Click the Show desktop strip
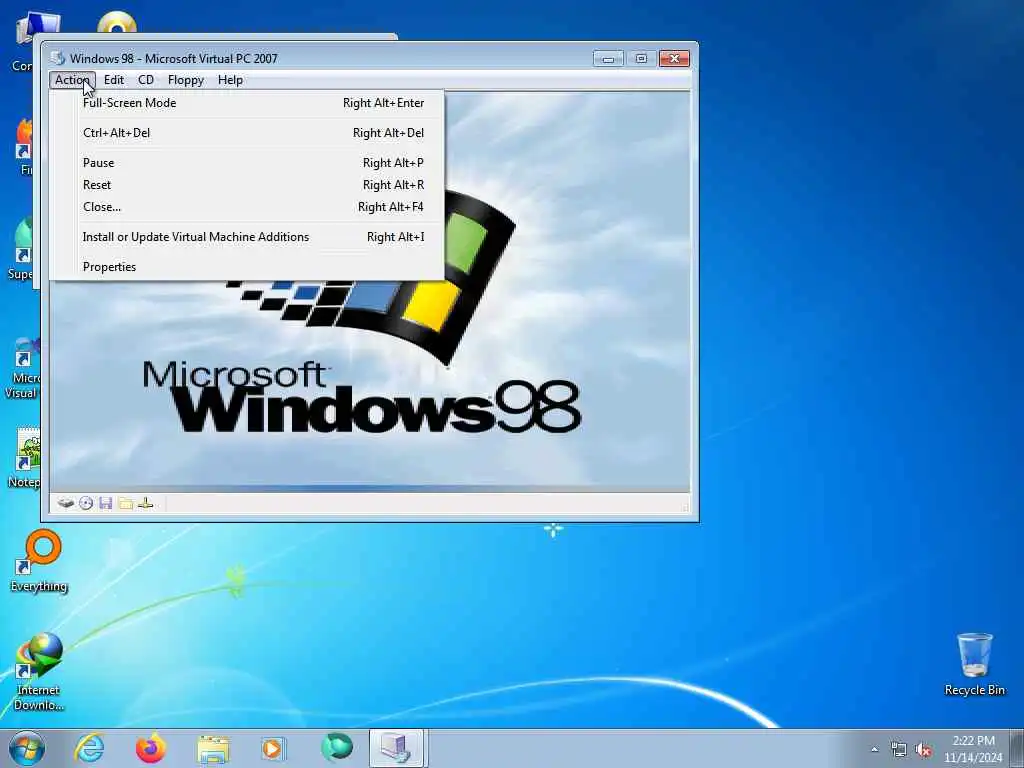The height and width of the screenshot is (768, 1024). [x=1017, y=749]
